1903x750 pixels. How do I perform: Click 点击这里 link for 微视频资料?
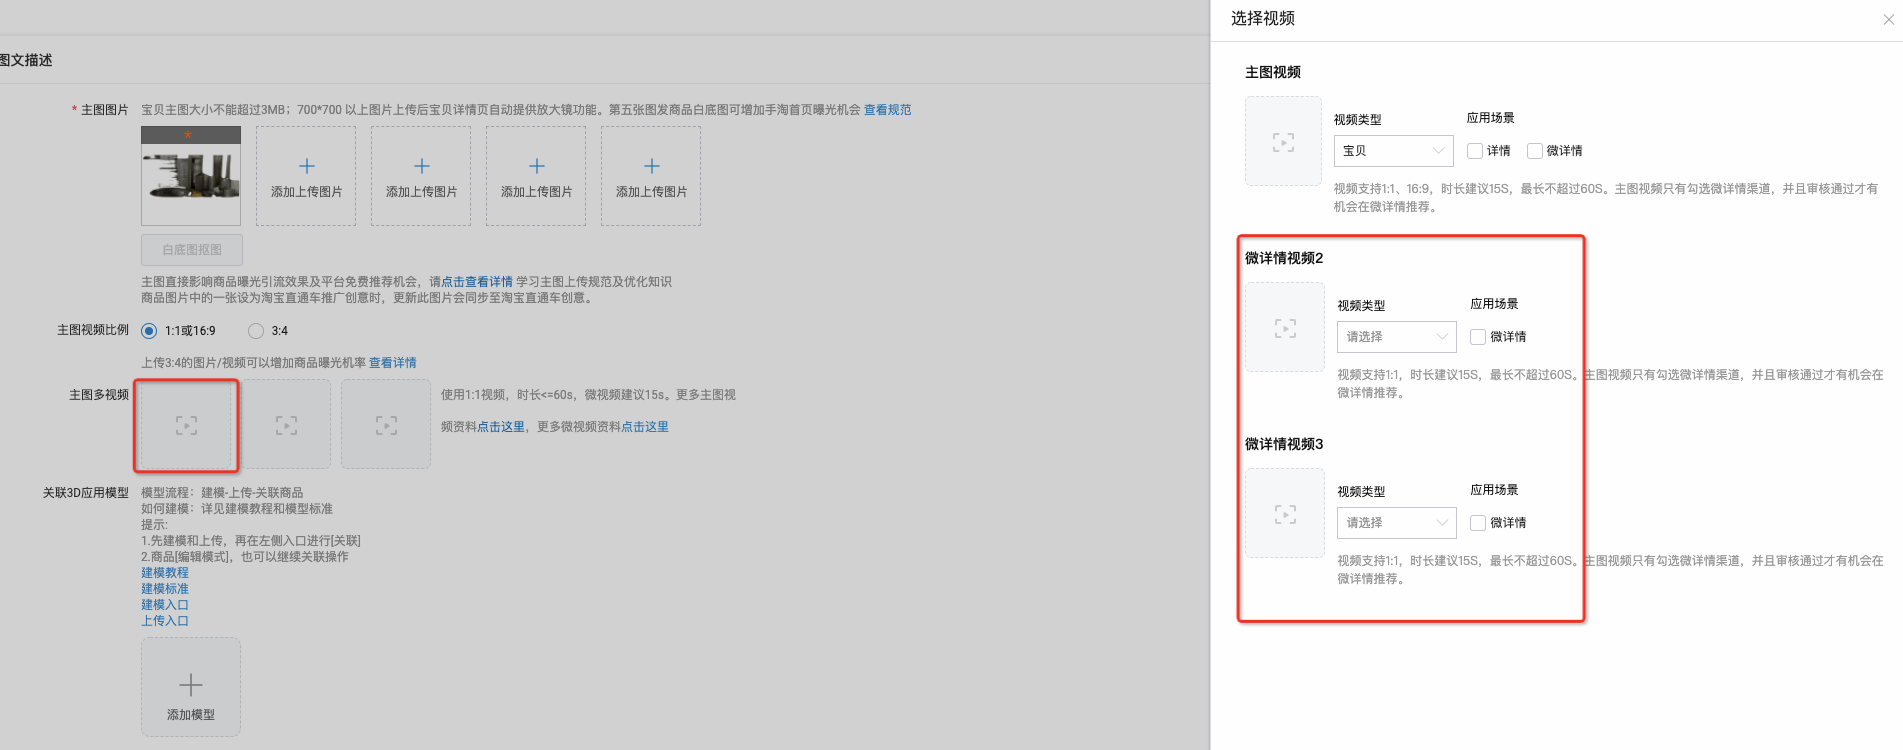coord(645,427)
